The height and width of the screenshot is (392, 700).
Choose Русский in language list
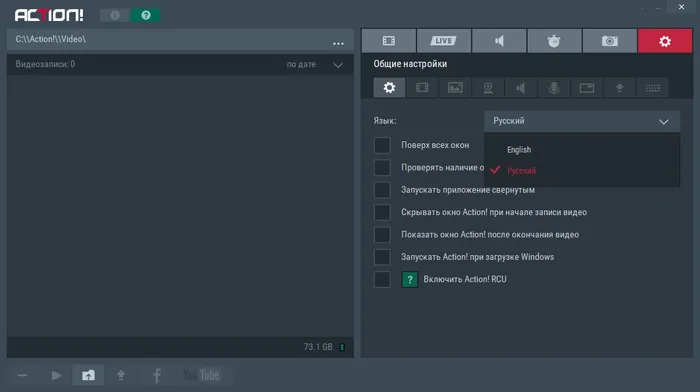[x=521, y=171]
